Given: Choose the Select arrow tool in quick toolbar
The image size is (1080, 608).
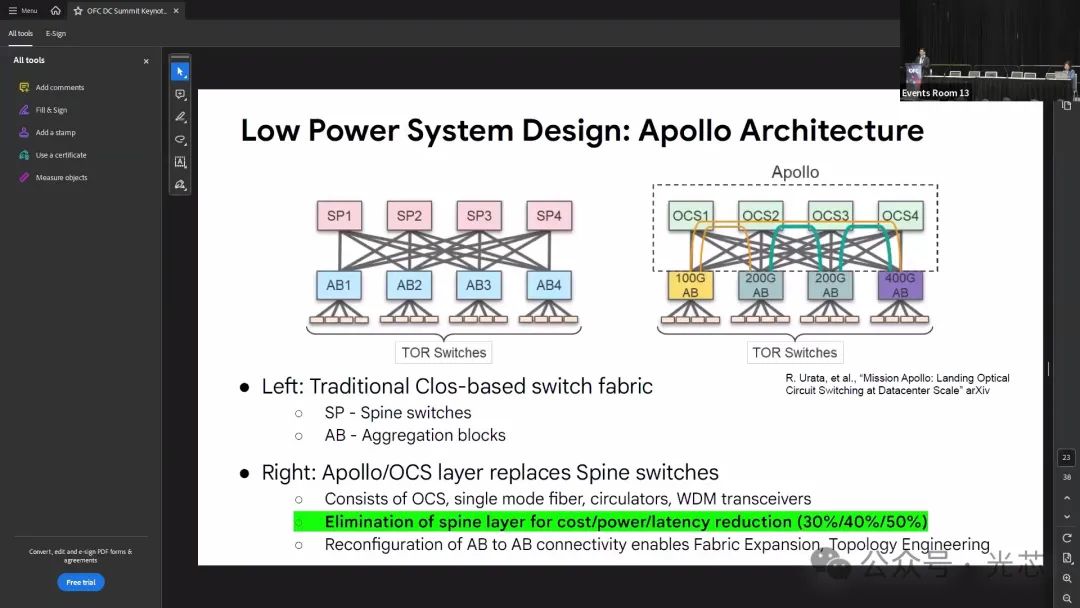Looking at the screenshot, I should coord(180,72).
